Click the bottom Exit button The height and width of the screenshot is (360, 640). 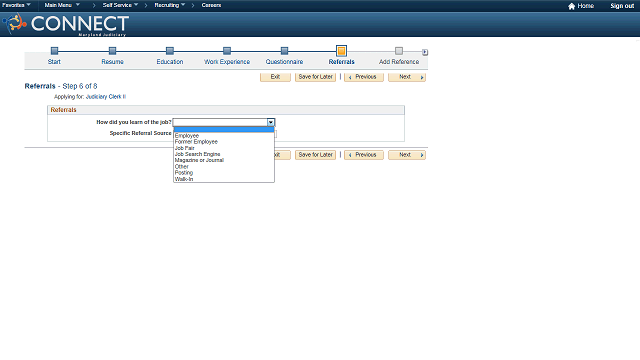[x=282, y=155]
